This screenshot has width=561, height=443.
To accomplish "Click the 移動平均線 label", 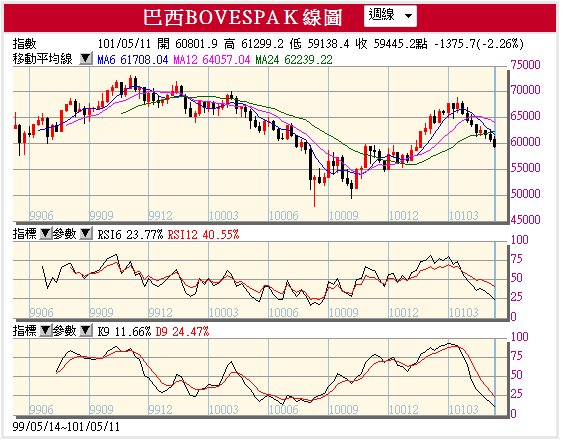I will click(x=43, y=59).
